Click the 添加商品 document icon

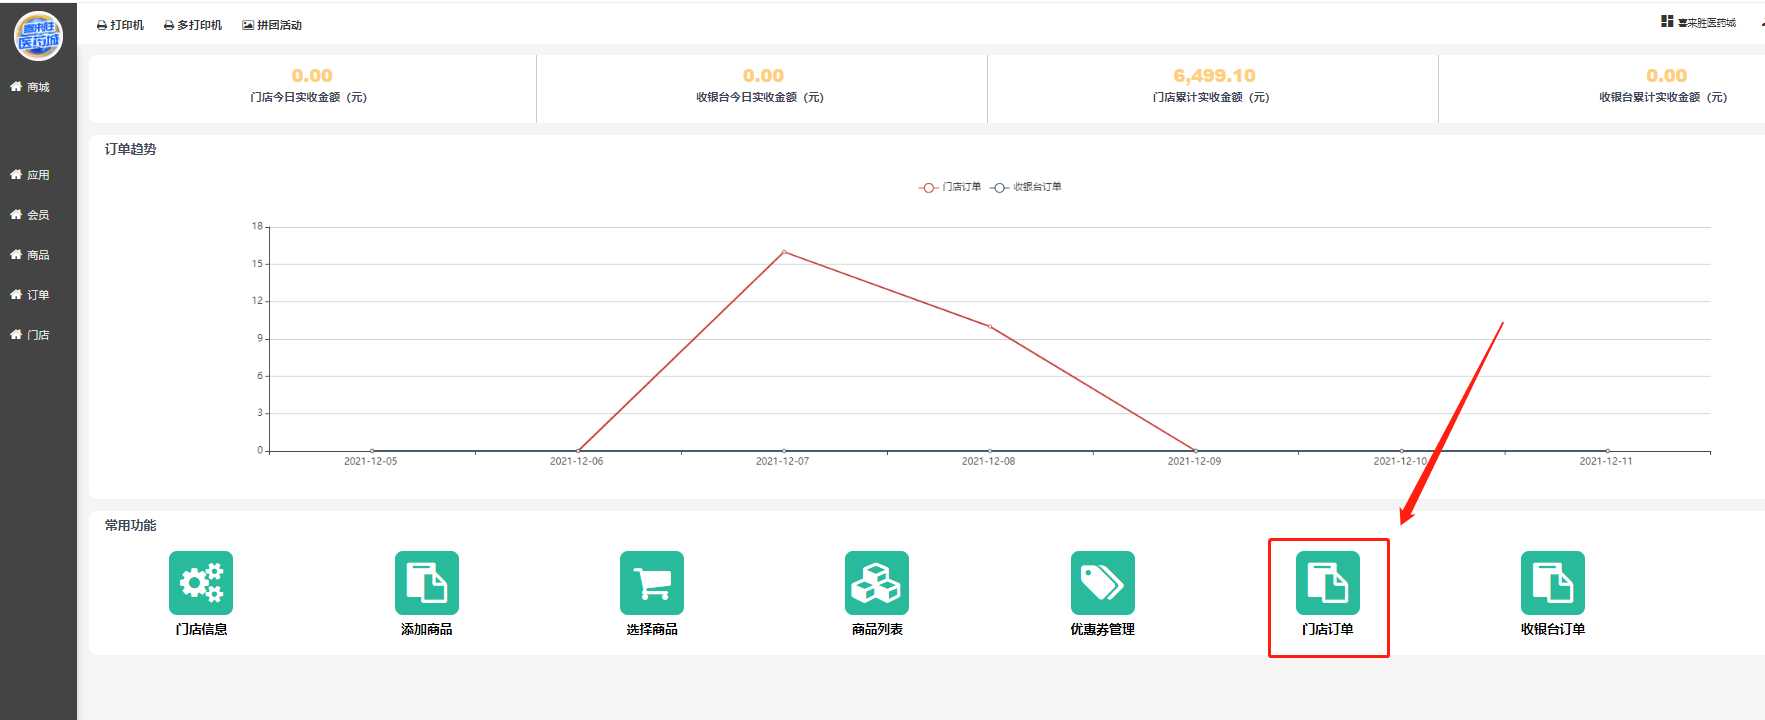point(427,583)
